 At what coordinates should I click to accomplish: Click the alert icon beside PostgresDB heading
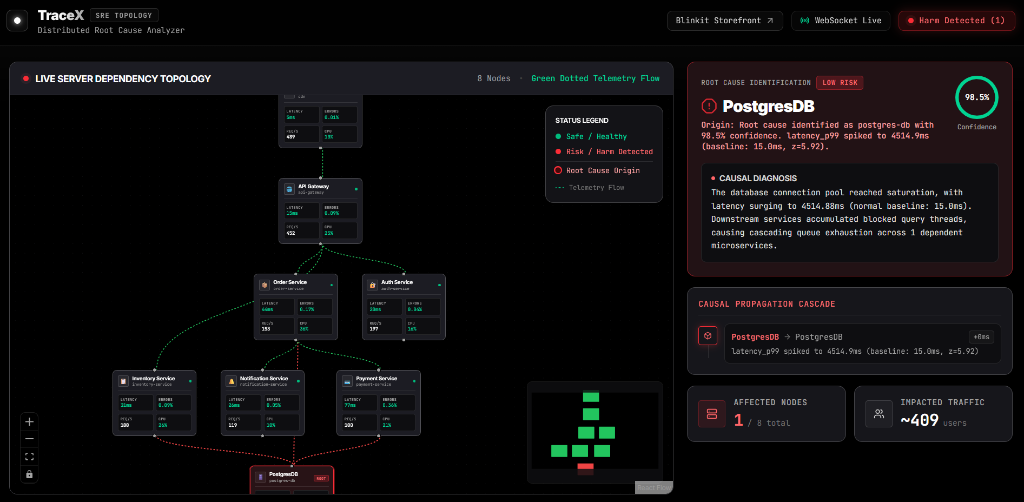tap(709, 106)
